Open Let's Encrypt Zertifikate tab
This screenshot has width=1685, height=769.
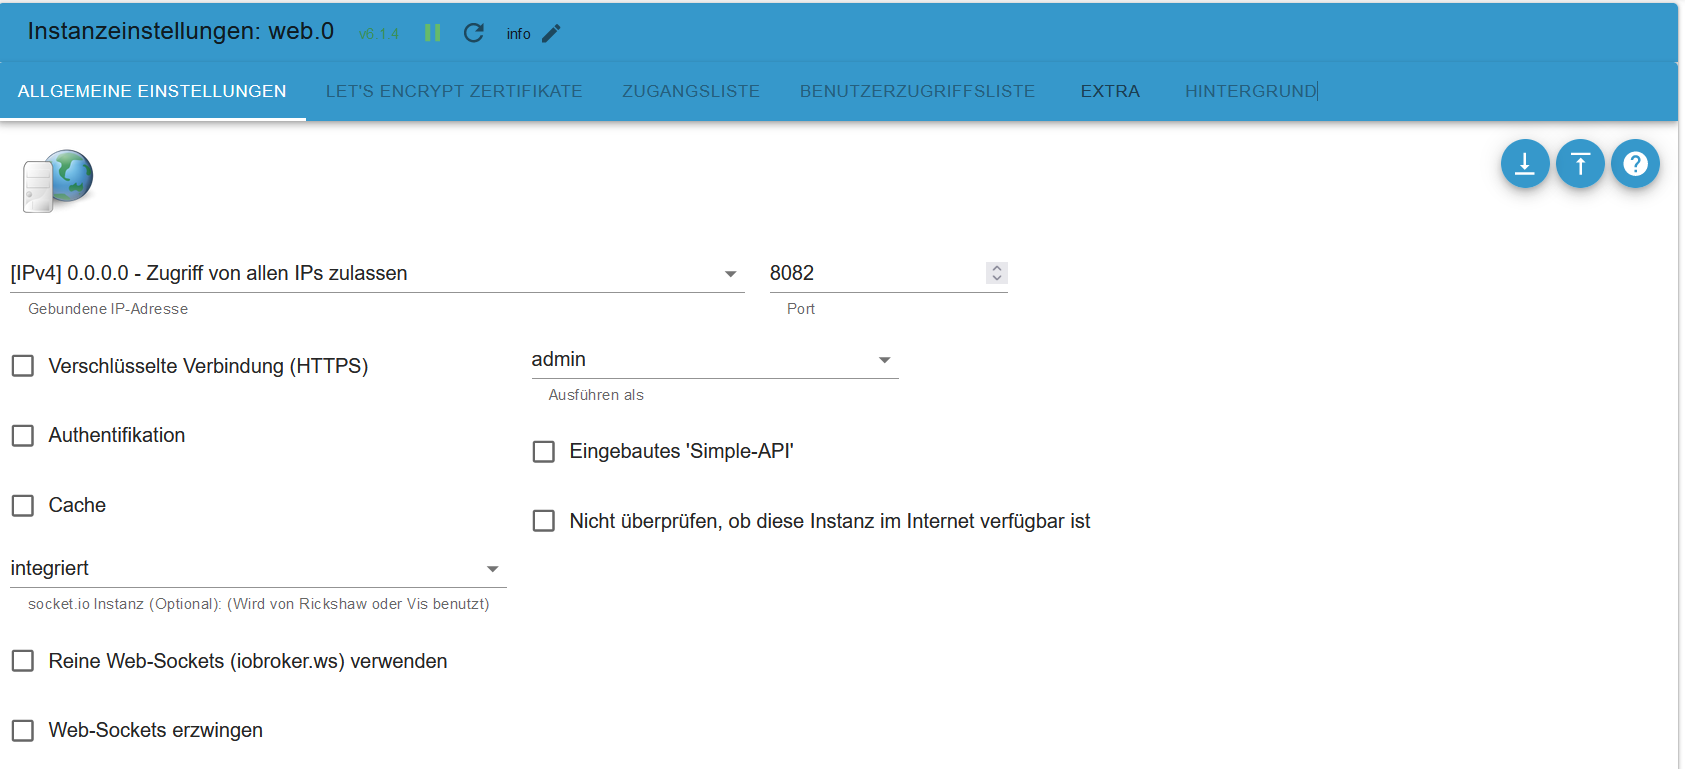coord(454,91)
